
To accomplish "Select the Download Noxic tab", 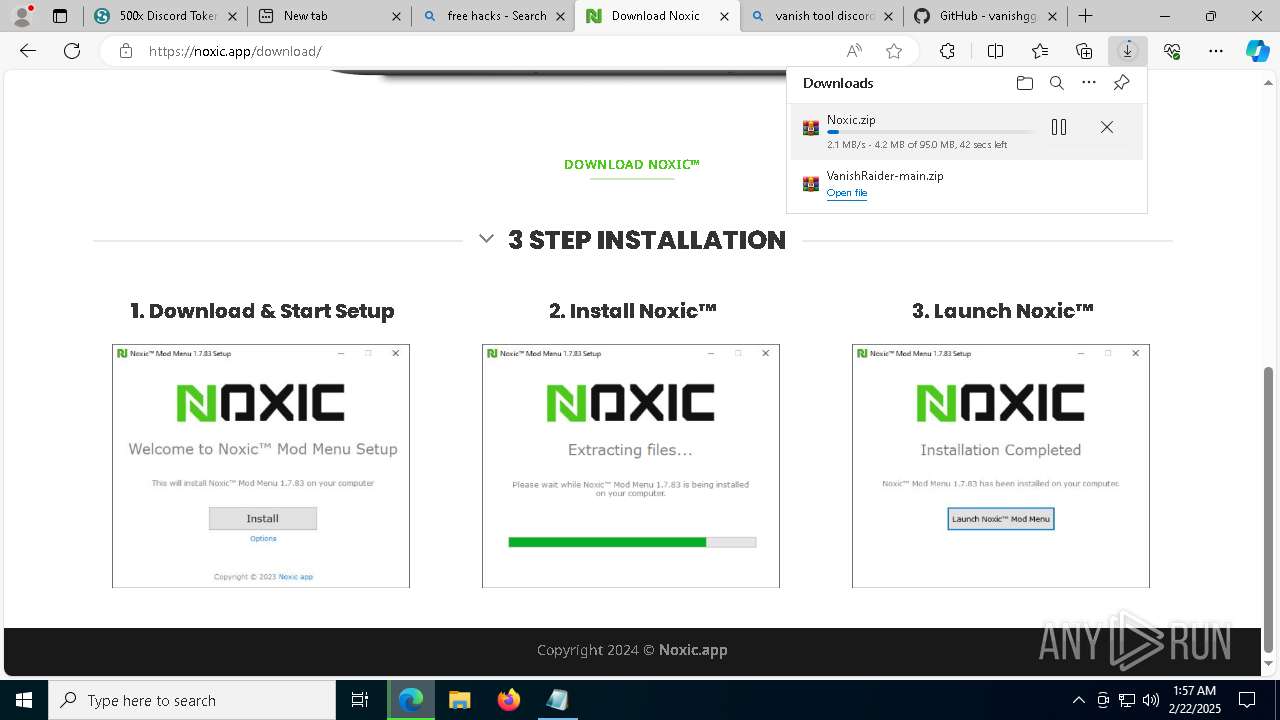I will tap(657, 16).
